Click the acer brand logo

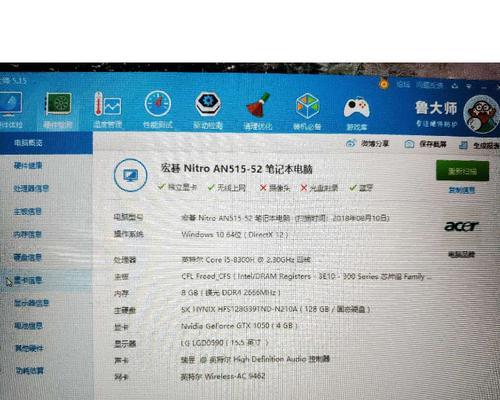(x=462, y=227)
